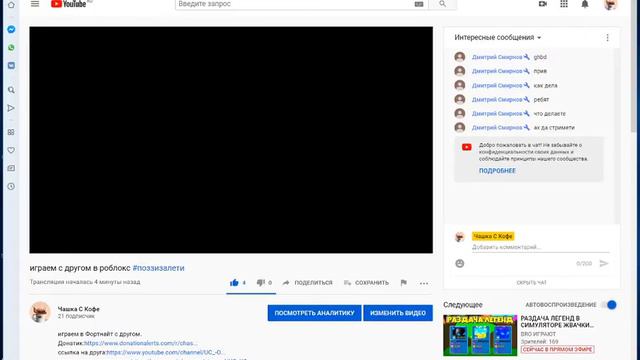
Task: Open WhatsApp in the browser sidebar
Action: (11, 48)
